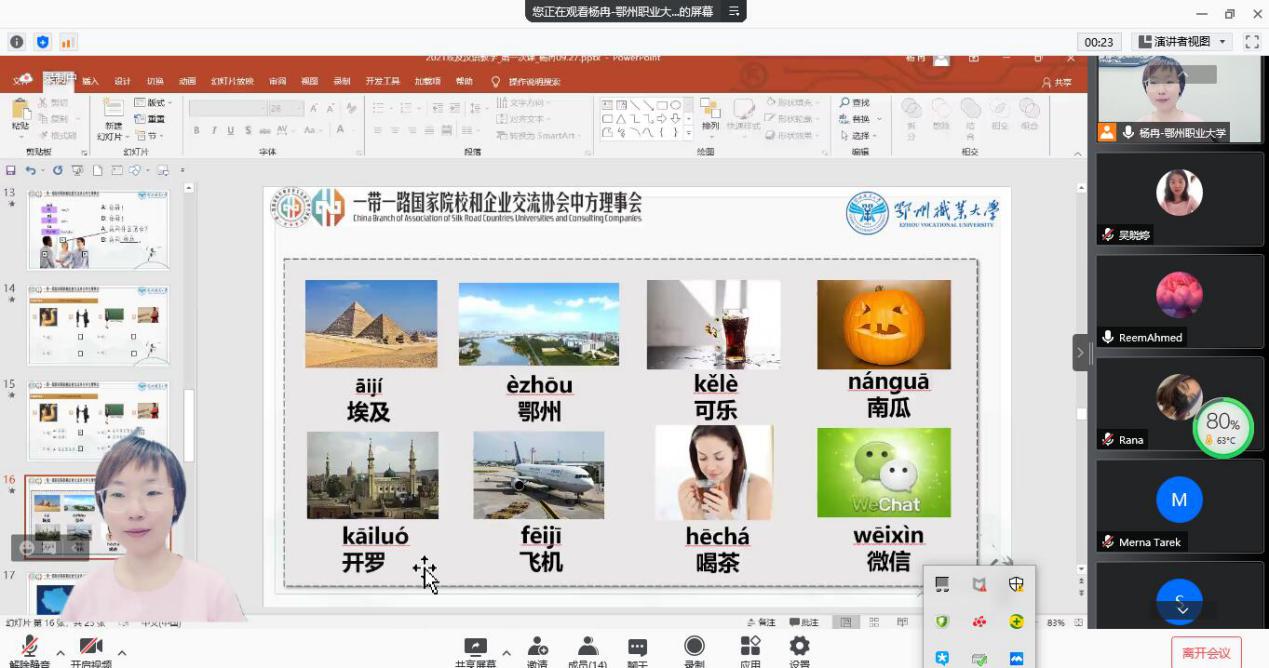
Task: Toggle full screen mode at top right
Action: pos(1251,42)
